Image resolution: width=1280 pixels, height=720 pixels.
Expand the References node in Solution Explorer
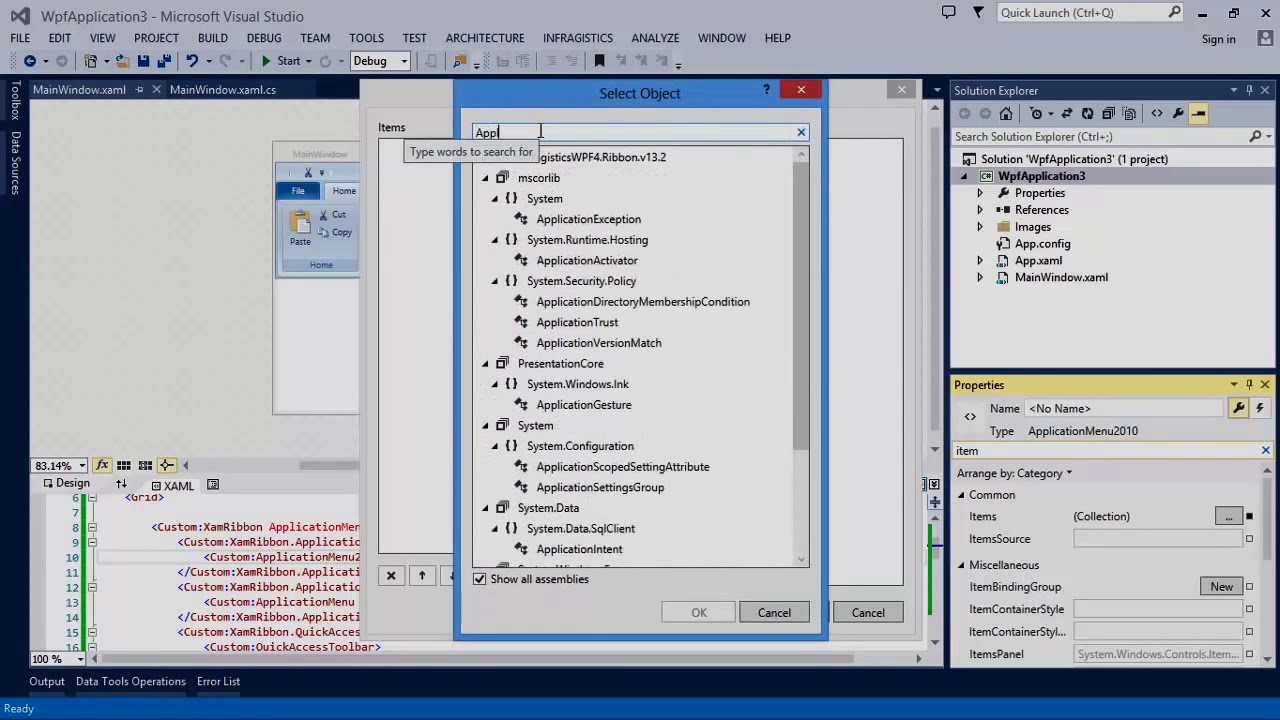[980, 210]
